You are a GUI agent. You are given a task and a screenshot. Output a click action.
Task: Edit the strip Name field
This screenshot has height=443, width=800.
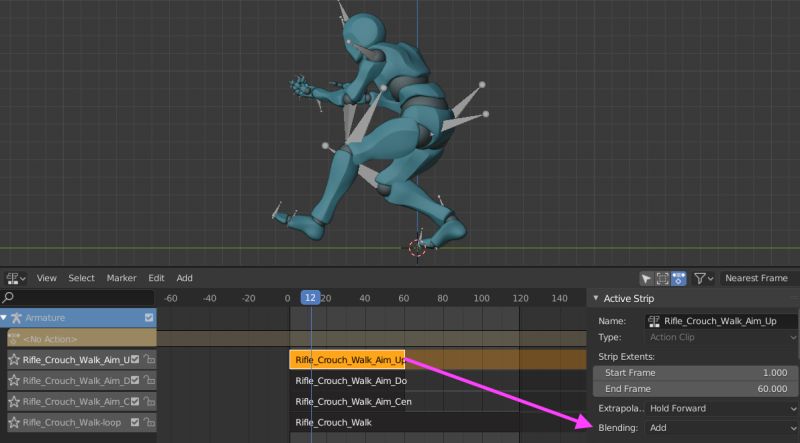[721, 321]
